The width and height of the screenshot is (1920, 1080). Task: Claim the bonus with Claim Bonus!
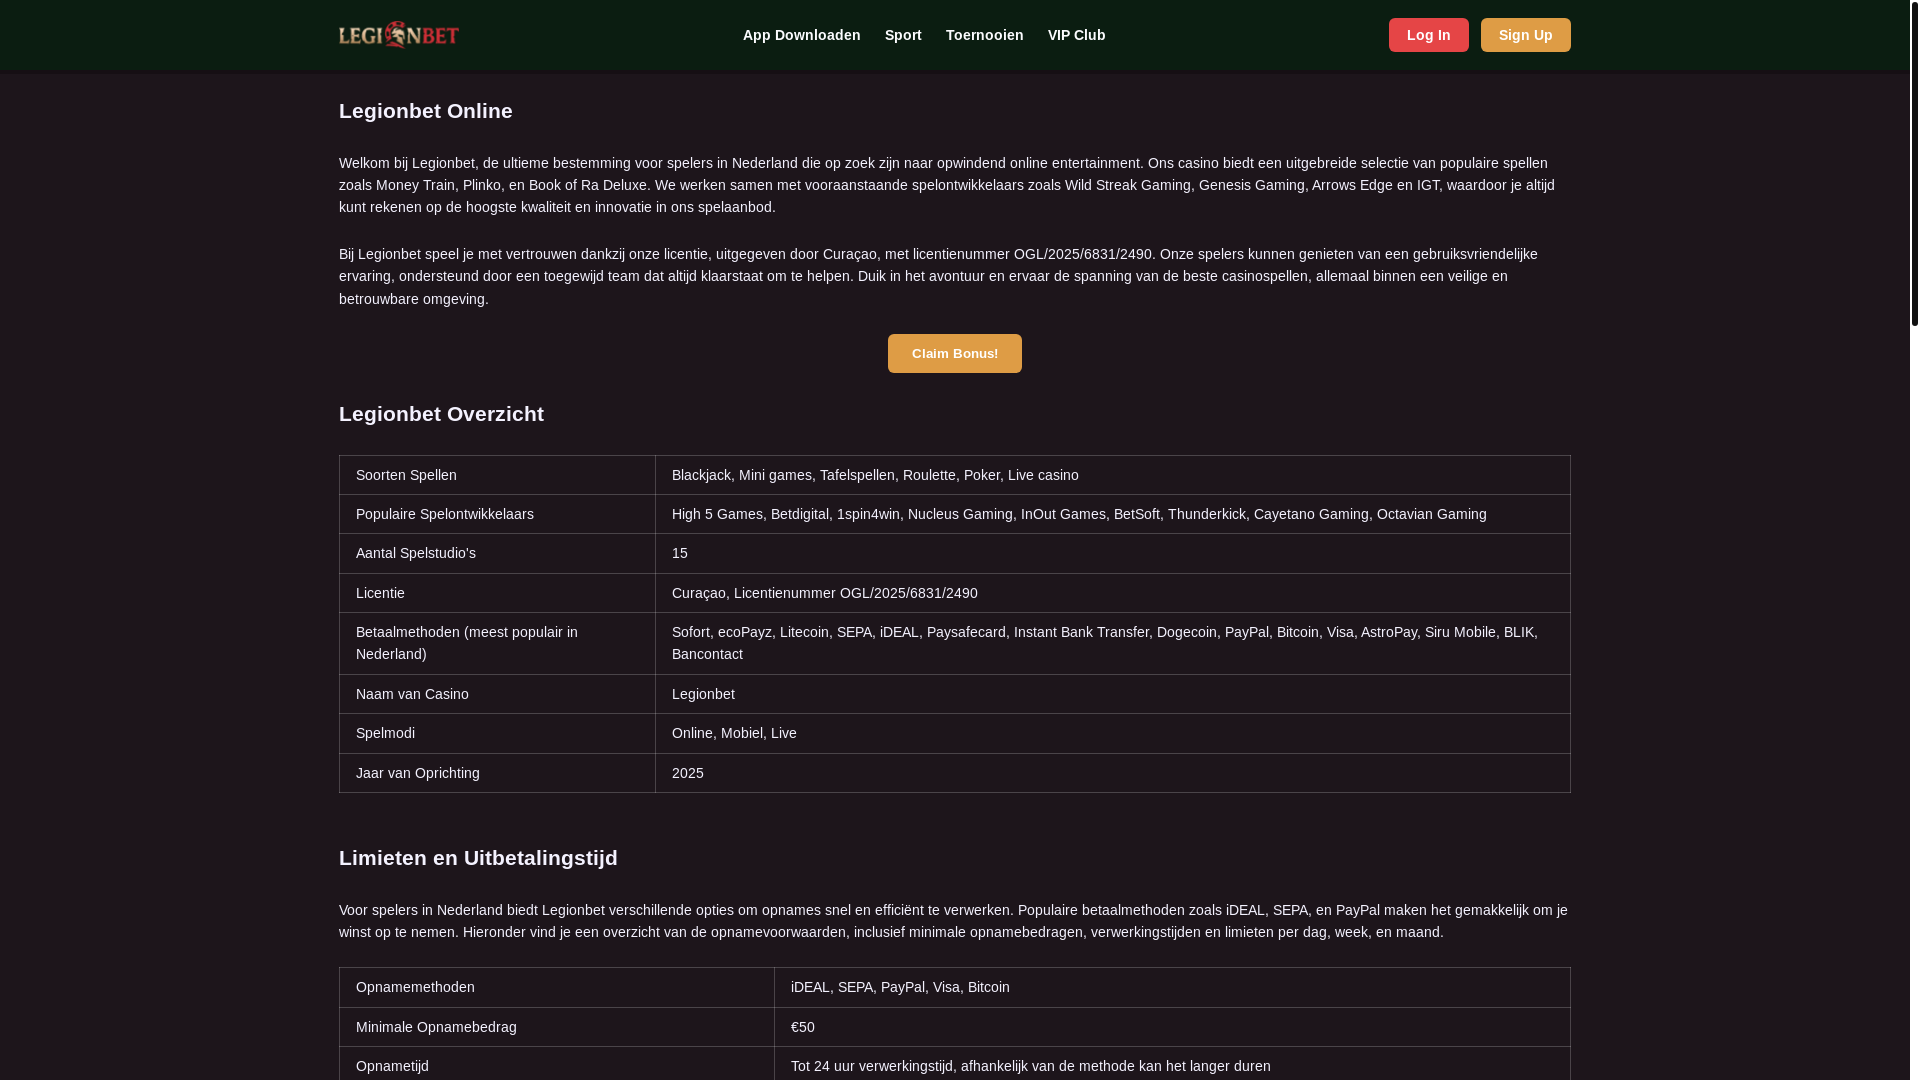(954, 353)
